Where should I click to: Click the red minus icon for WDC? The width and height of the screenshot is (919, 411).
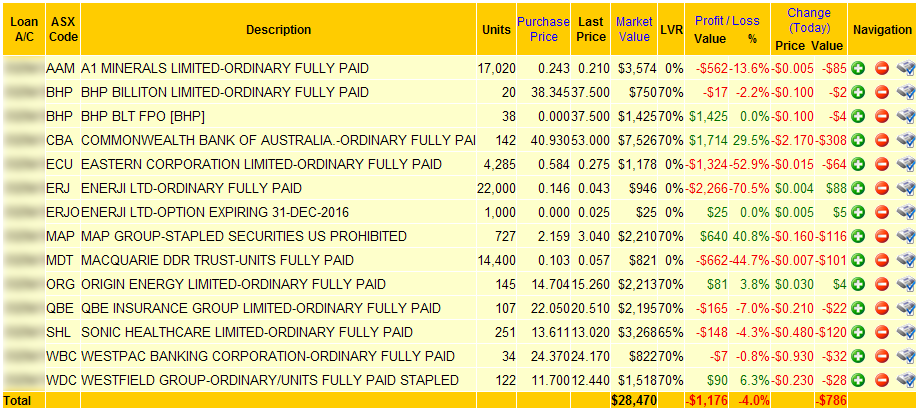pos(882,381)
